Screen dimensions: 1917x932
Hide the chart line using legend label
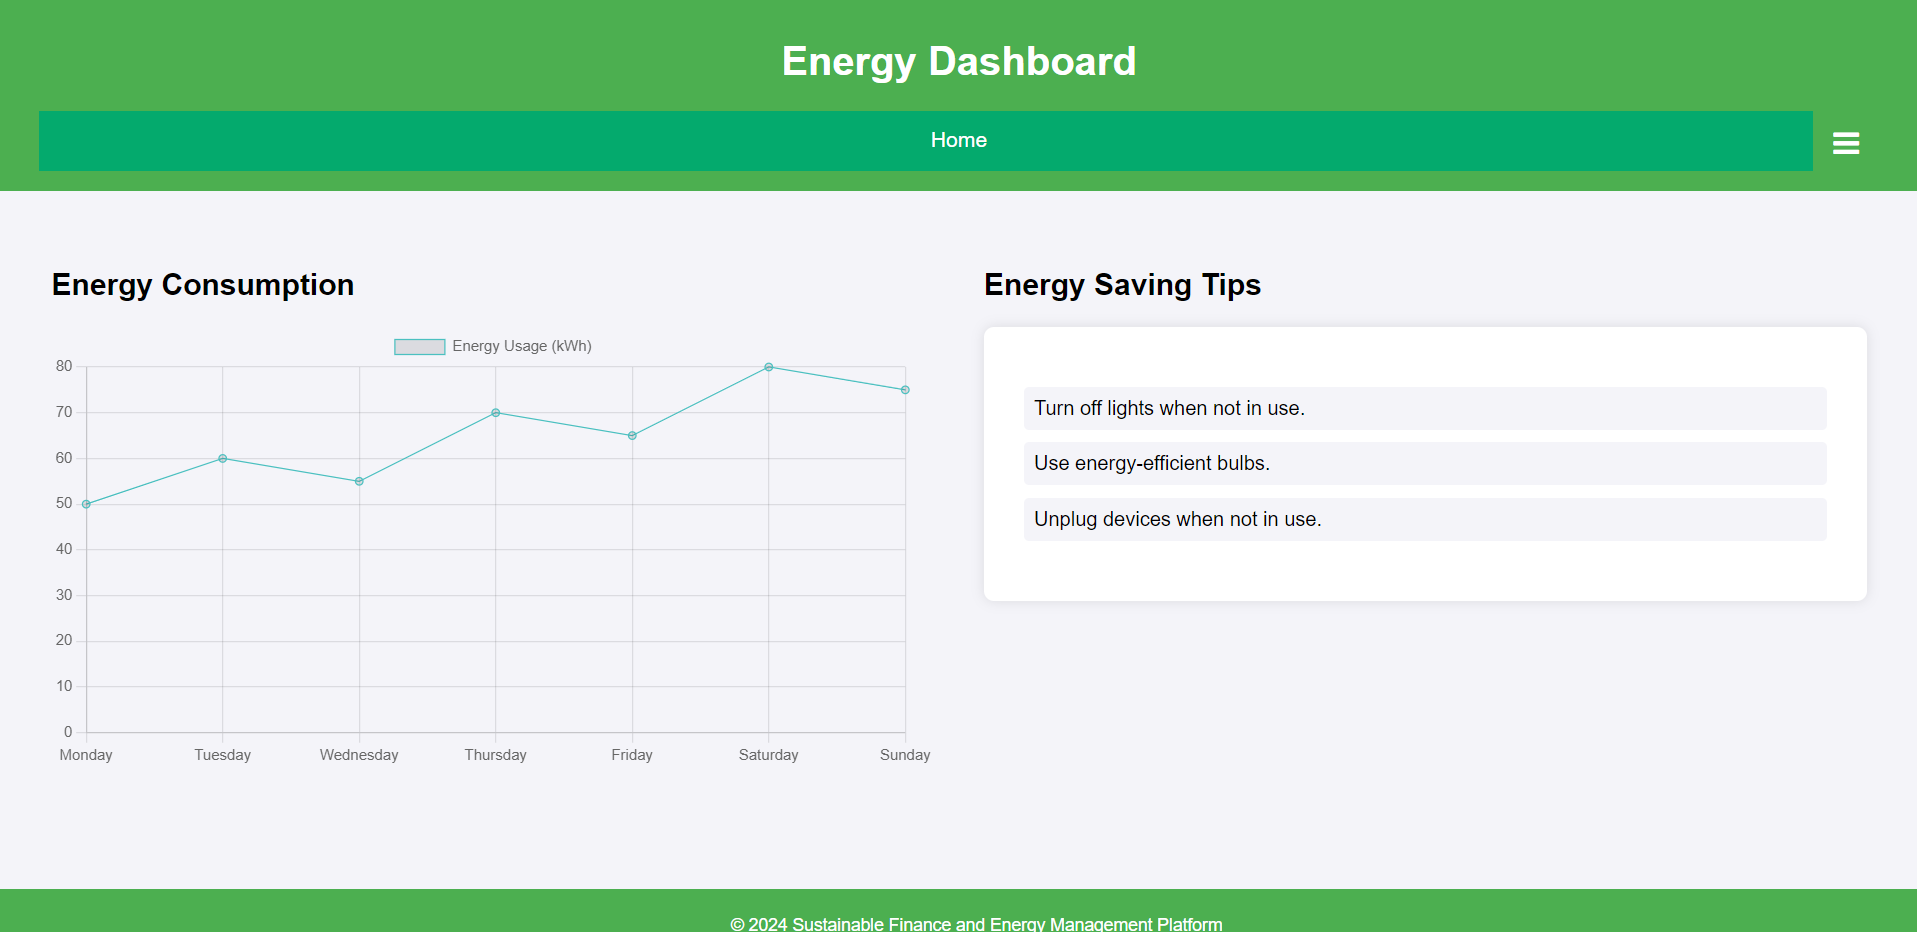click(x=520, y=345)
